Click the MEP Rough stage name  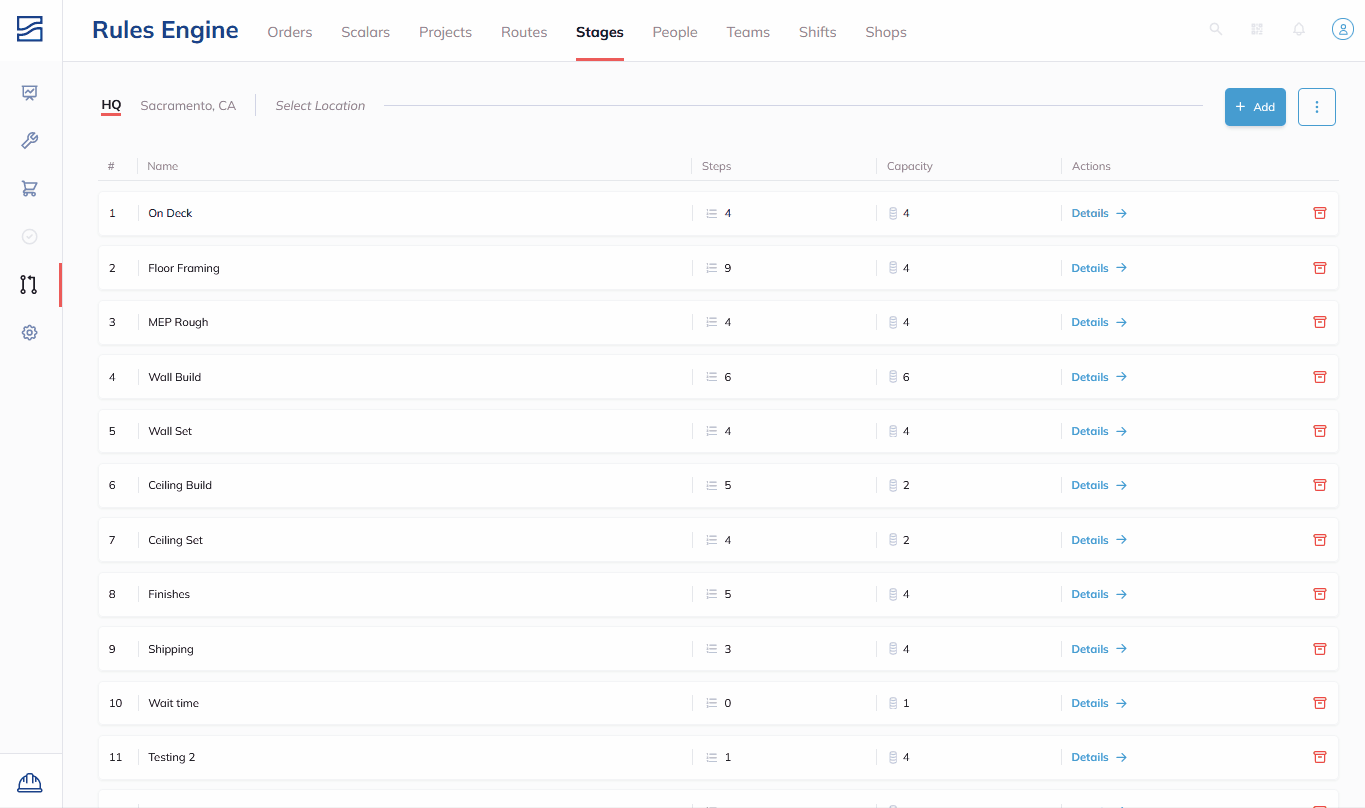point(178,322)
